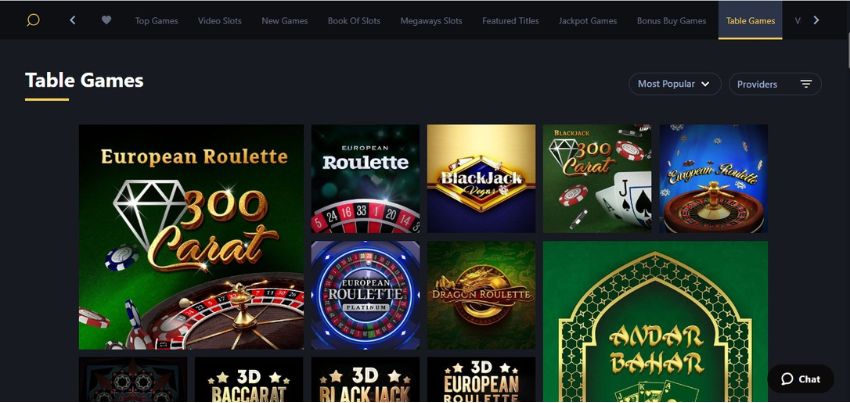The image size is (850, 403).
Task: Click the Providers filter lines icon
Action: (806, 84)
